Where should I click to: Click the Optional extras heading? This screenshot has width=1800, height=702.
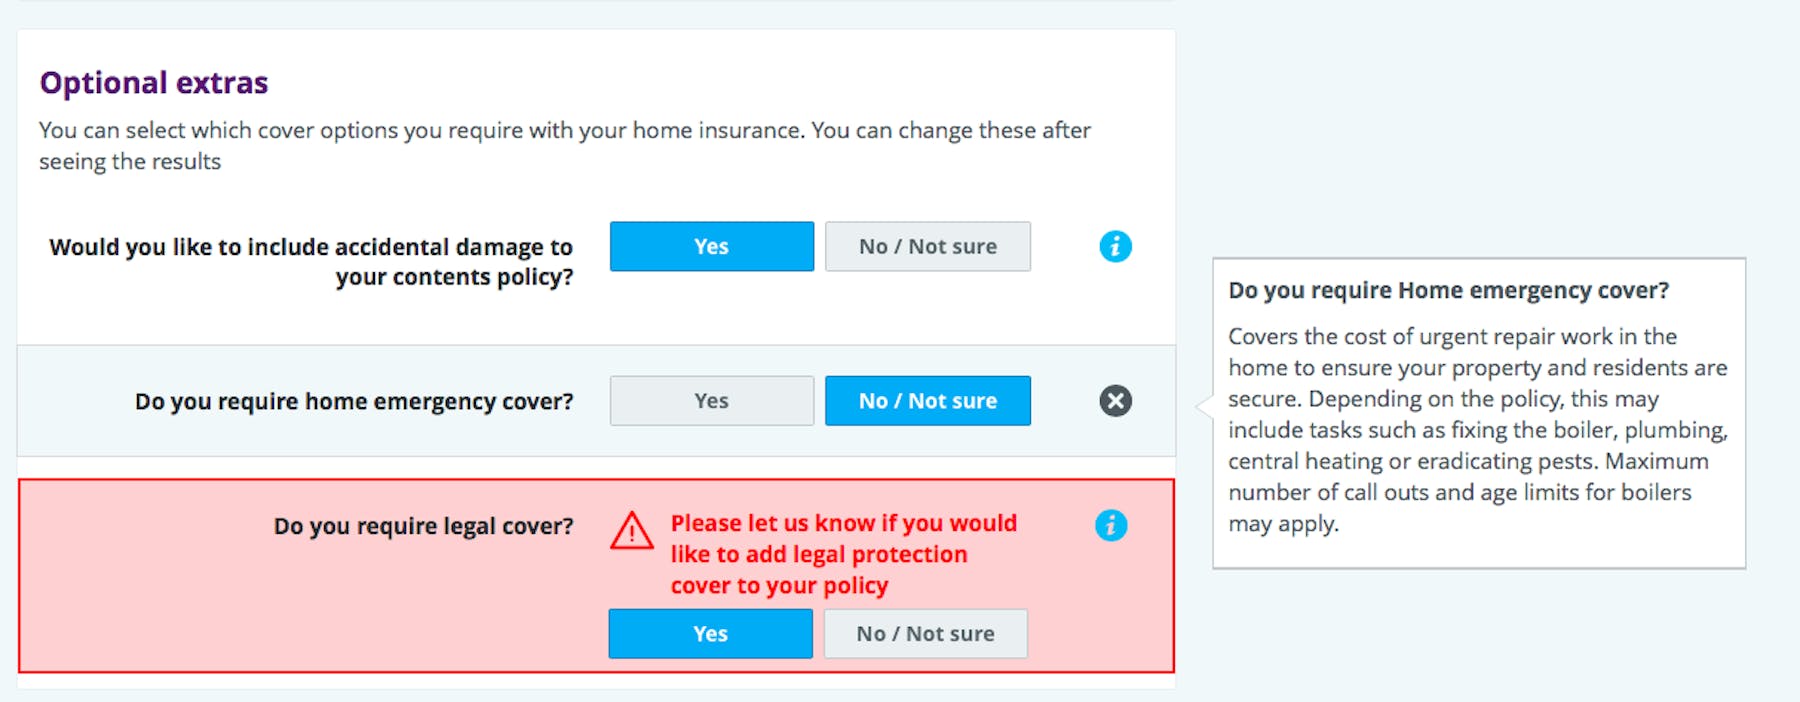[154, 82]
